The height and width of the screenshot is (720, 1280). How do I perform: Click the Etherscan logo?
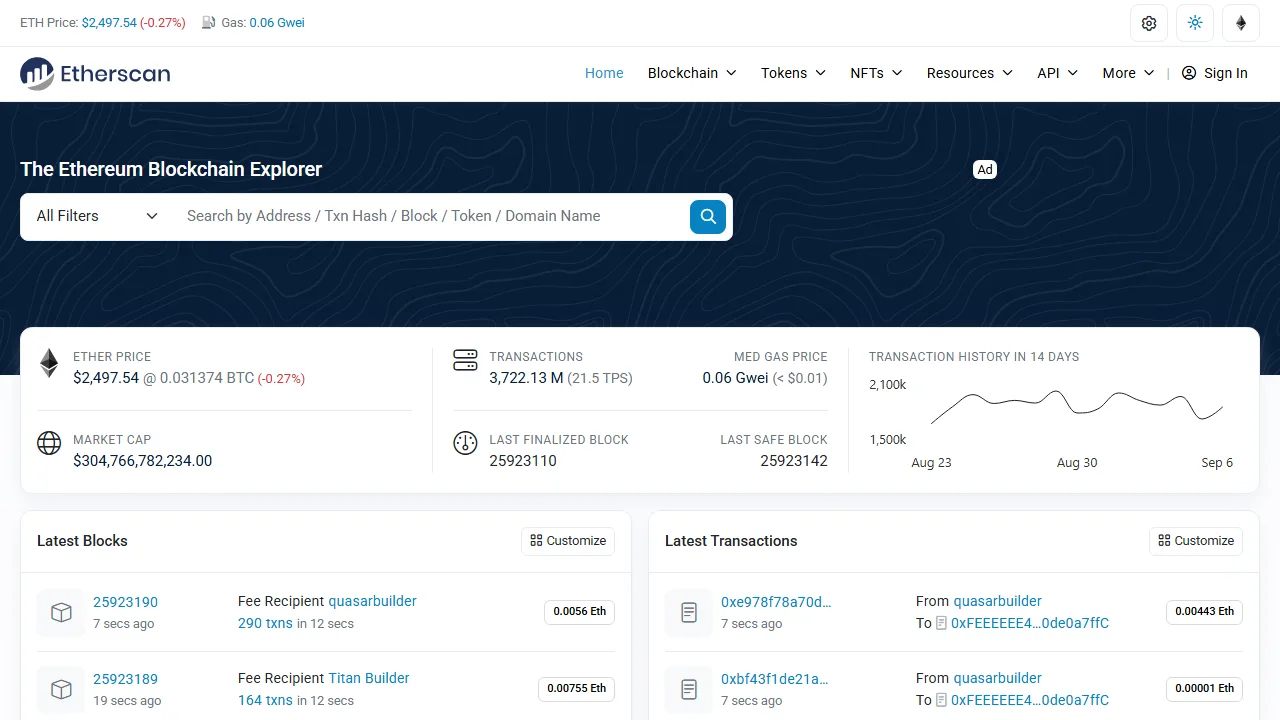[95, 73]
